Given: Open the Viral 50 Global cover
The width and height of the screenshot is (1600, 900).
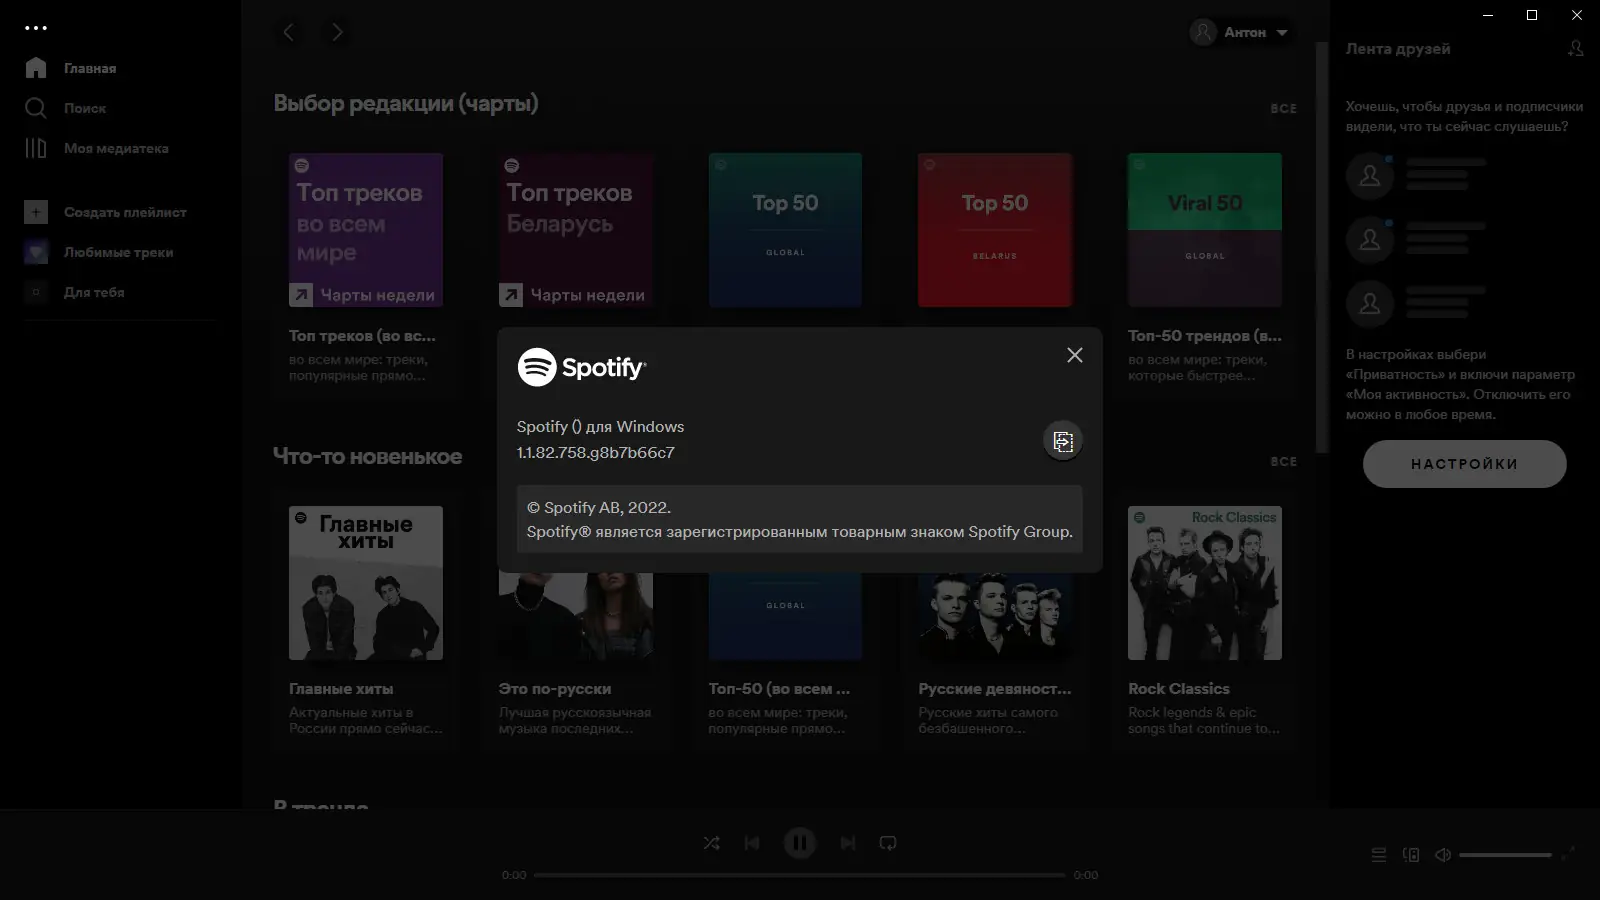Looking at the screenshot, I should [1205, 230].
